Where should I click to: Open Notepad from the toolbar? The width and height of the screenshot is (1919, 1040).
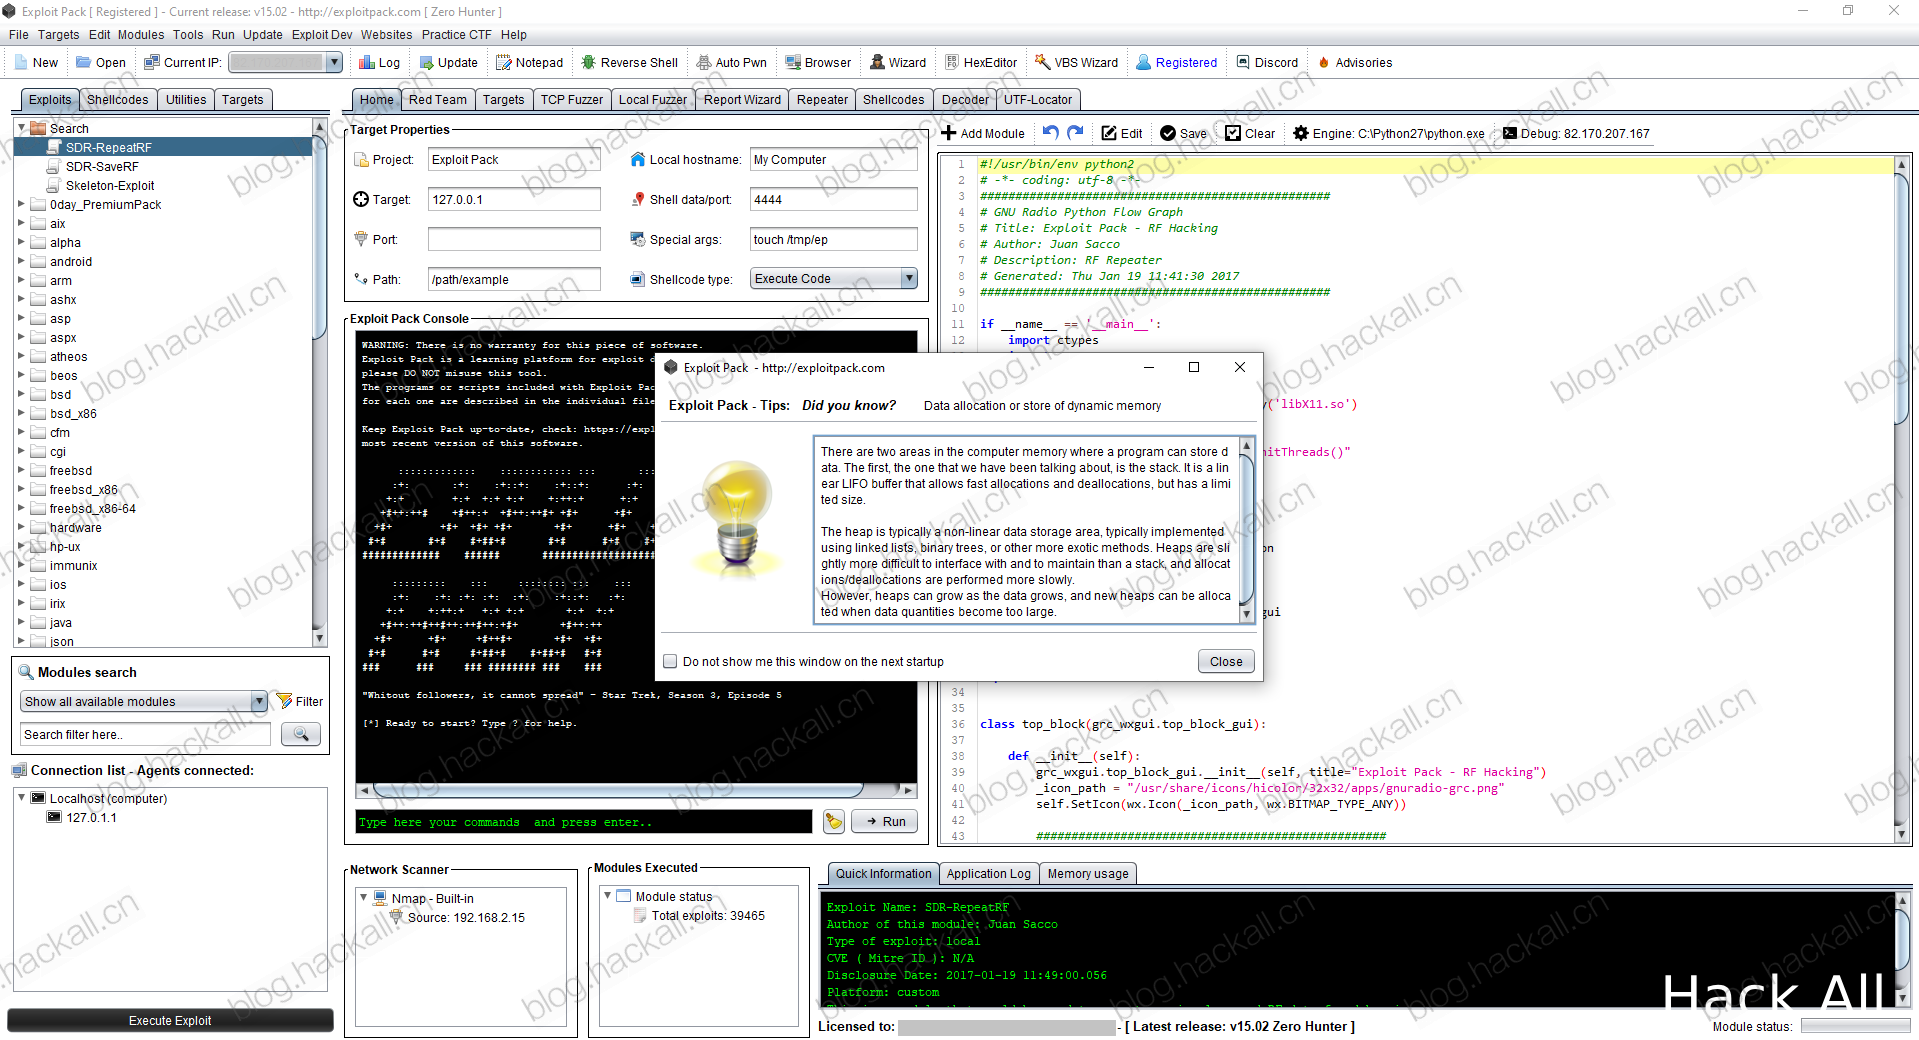[530, 62]
